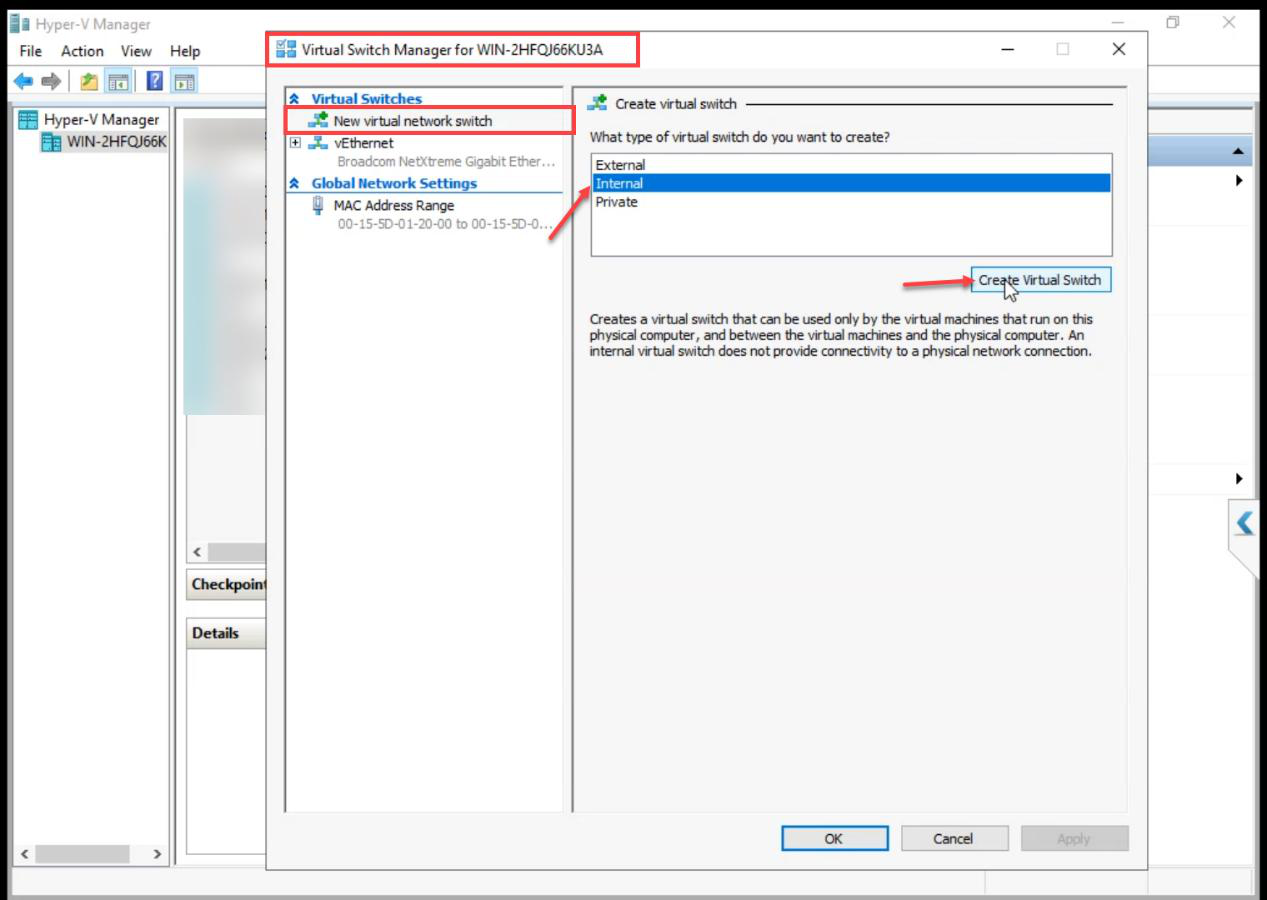Expand the vEthernet tree node

tap(295, 143)
